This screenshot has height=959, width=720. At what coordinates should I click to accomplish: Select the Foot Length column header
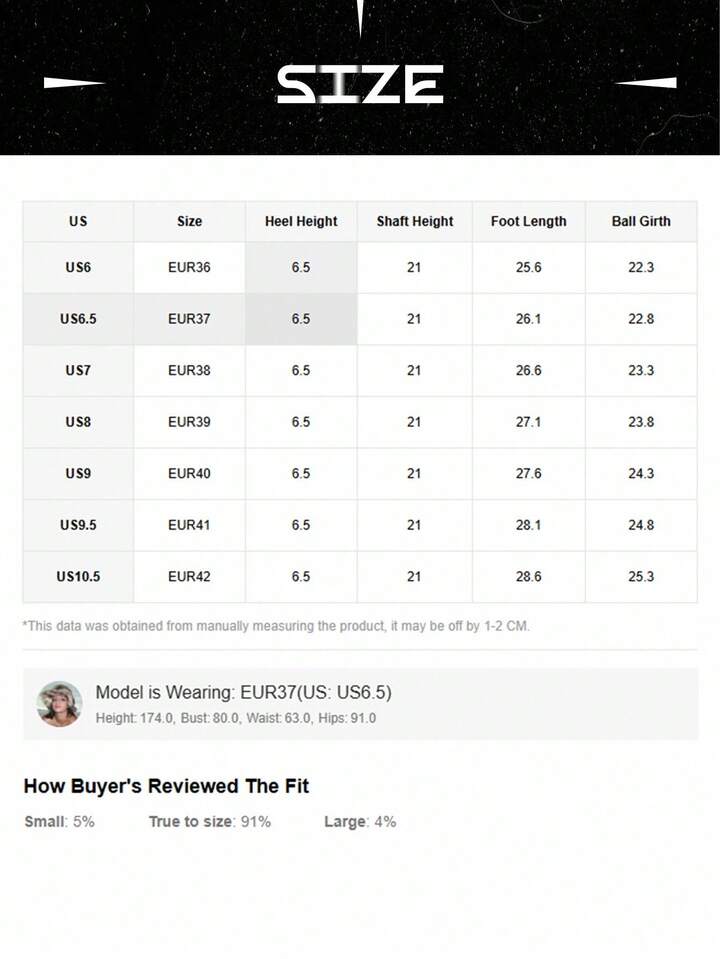point(528,221)
